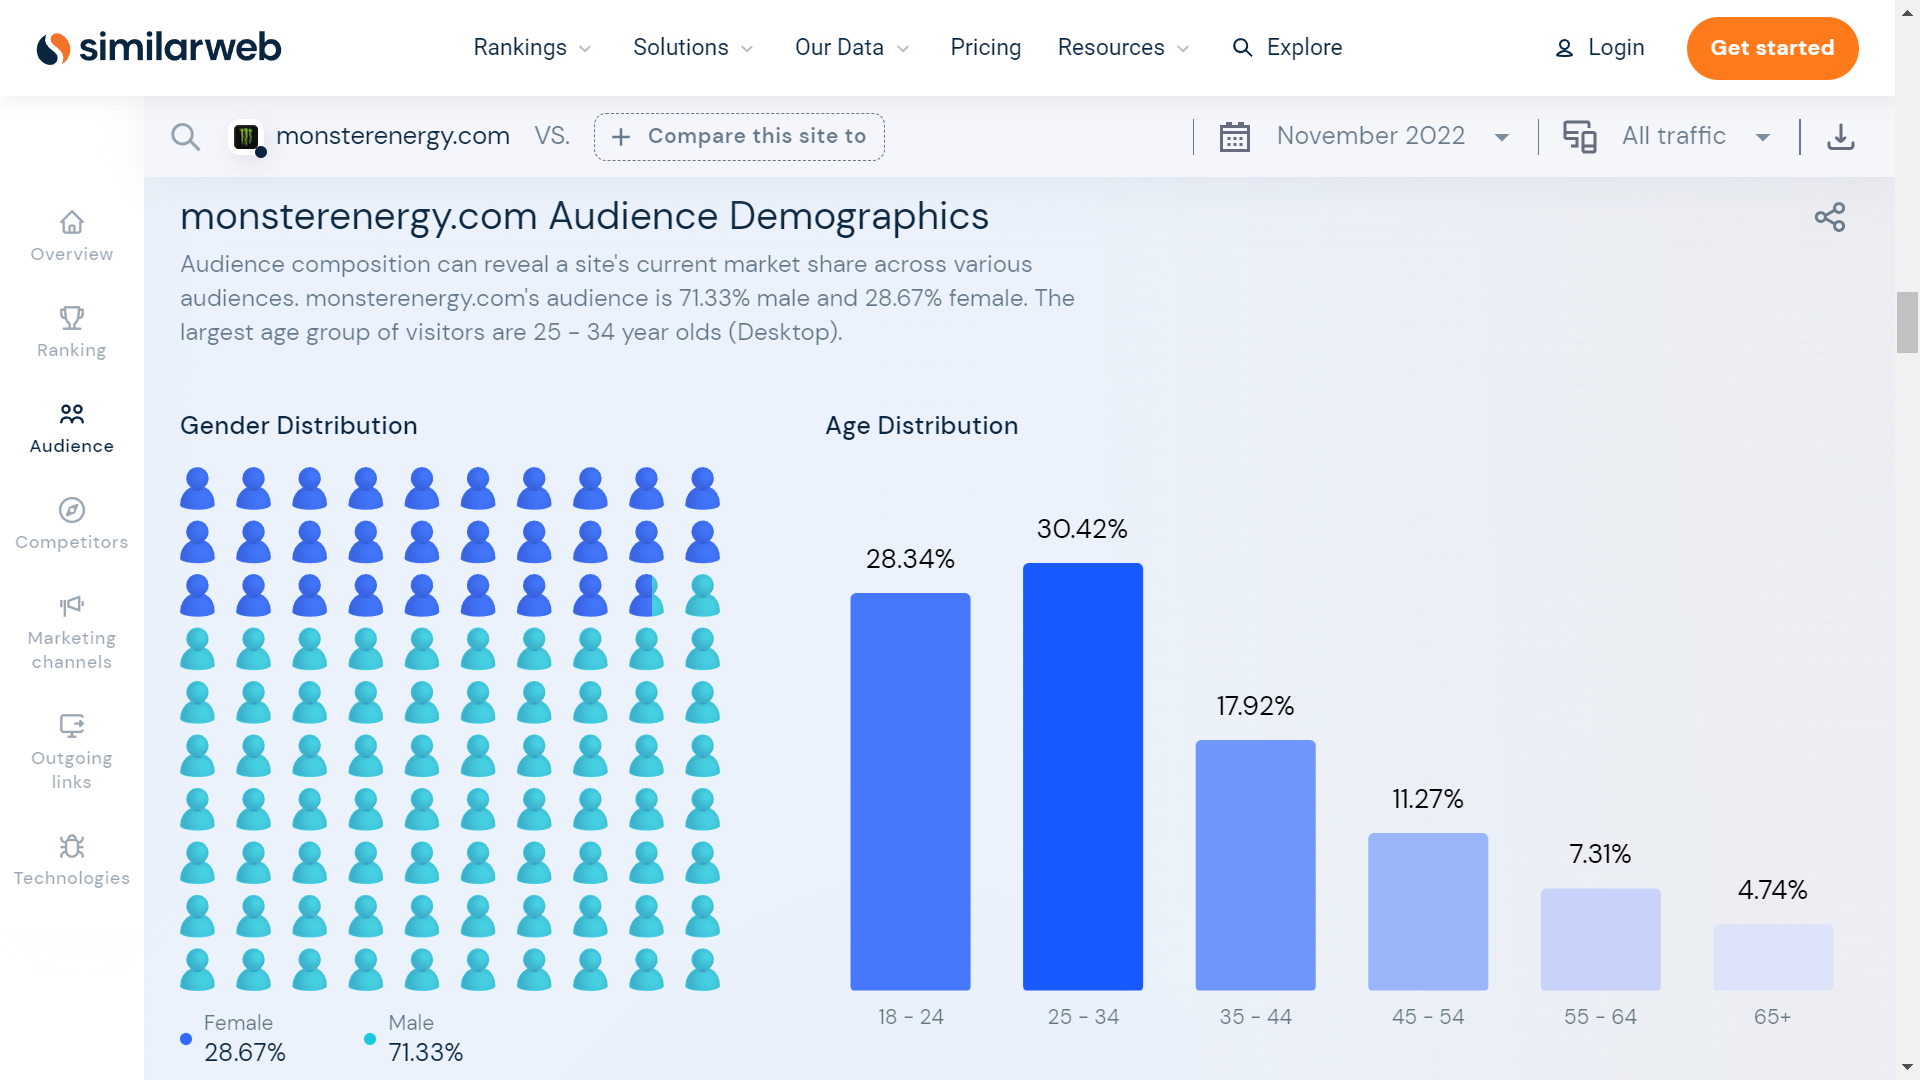Expand the Our Data menu
The height and width of the screenshot is (1080, 1920).
[852, 48]
